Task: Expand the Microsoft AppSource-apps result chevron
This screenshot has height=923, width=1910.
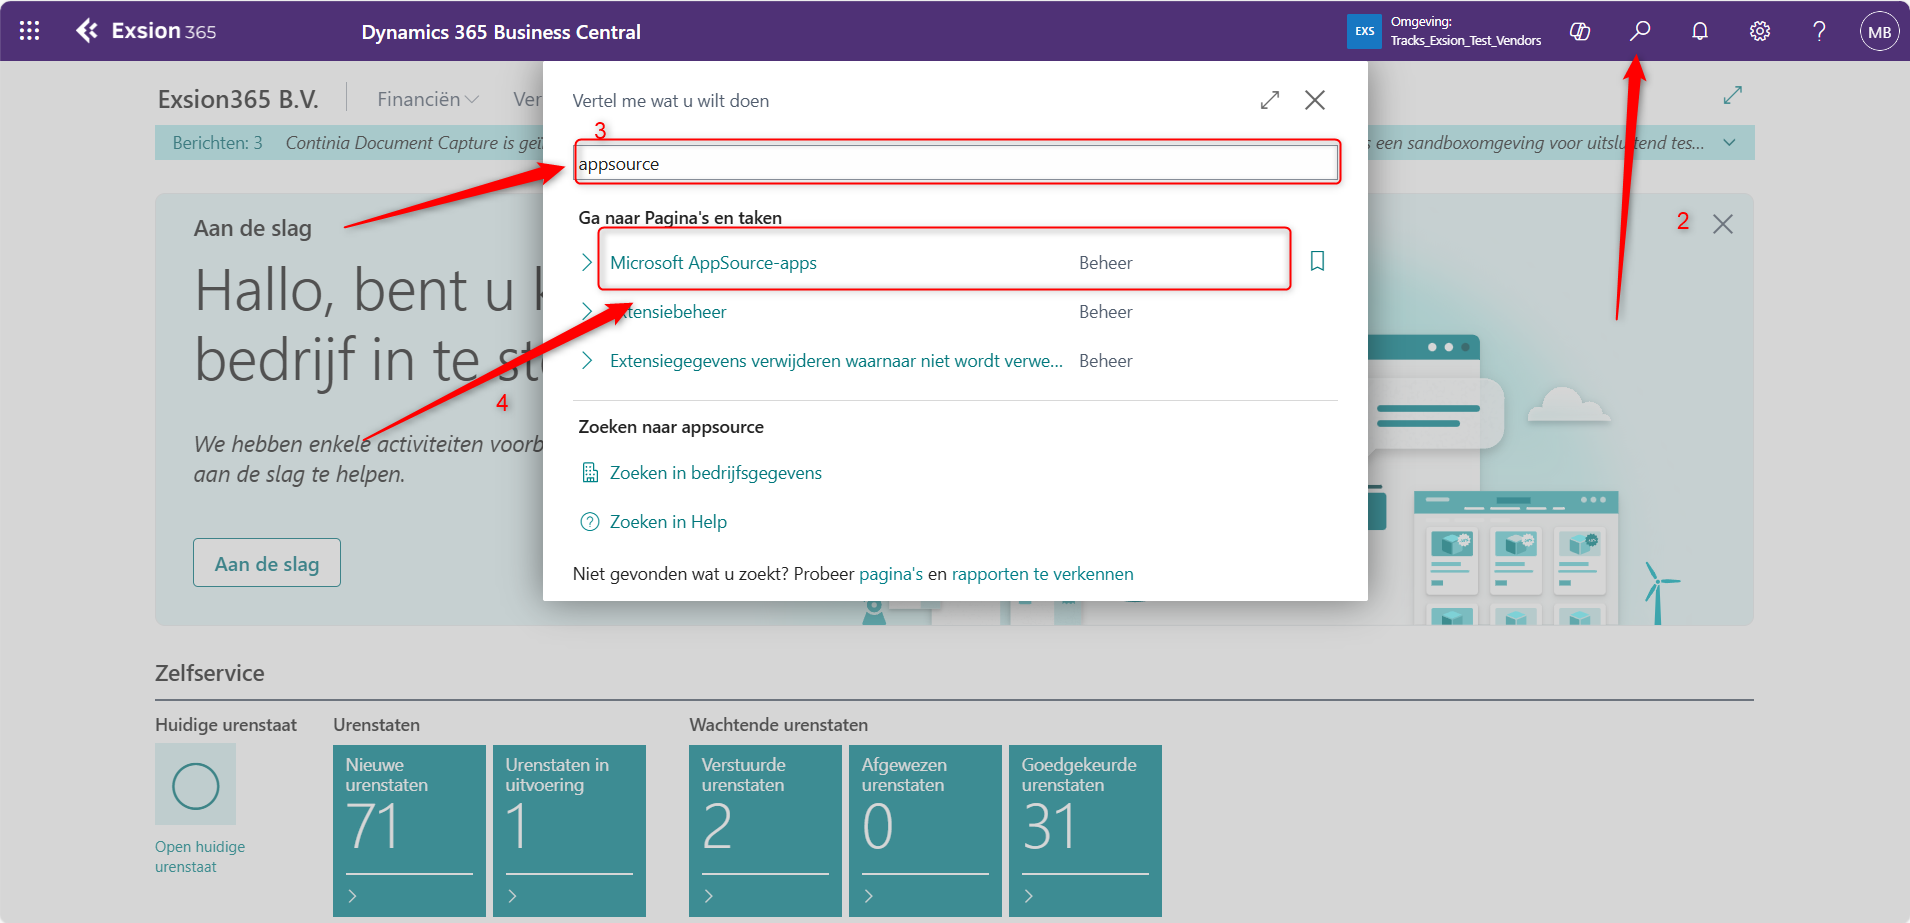Action: tap(587, 262)
